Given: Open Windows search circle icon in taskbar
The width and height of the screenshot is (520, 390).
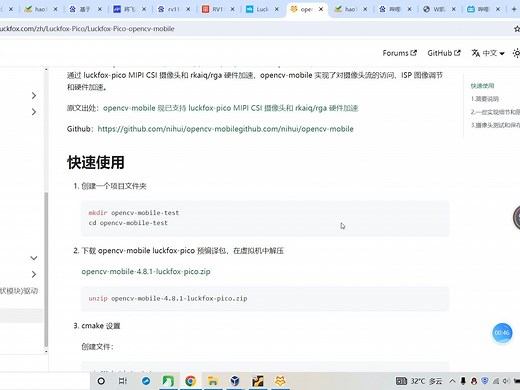Looking at the screenshot, I should pos(101,381).
